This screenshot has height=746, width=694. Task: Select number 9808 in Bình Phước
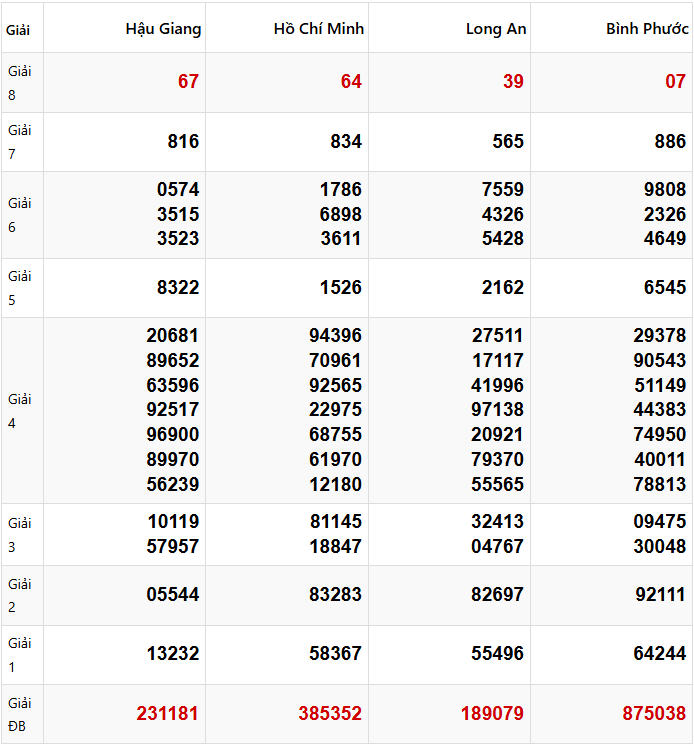(665, 189)
